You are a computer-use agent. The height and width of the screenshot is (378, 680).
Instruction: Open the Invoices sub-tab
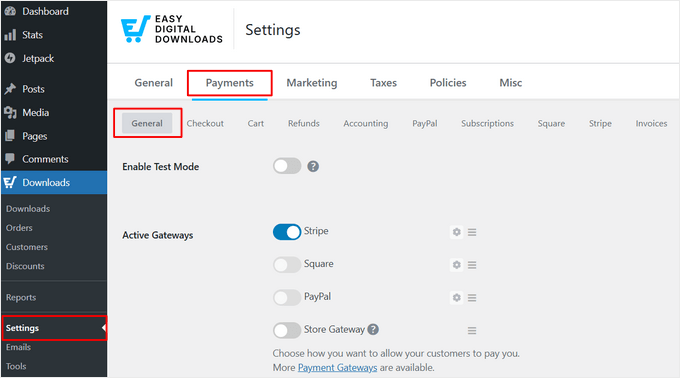pyautogui.click(x=651, y=123)
